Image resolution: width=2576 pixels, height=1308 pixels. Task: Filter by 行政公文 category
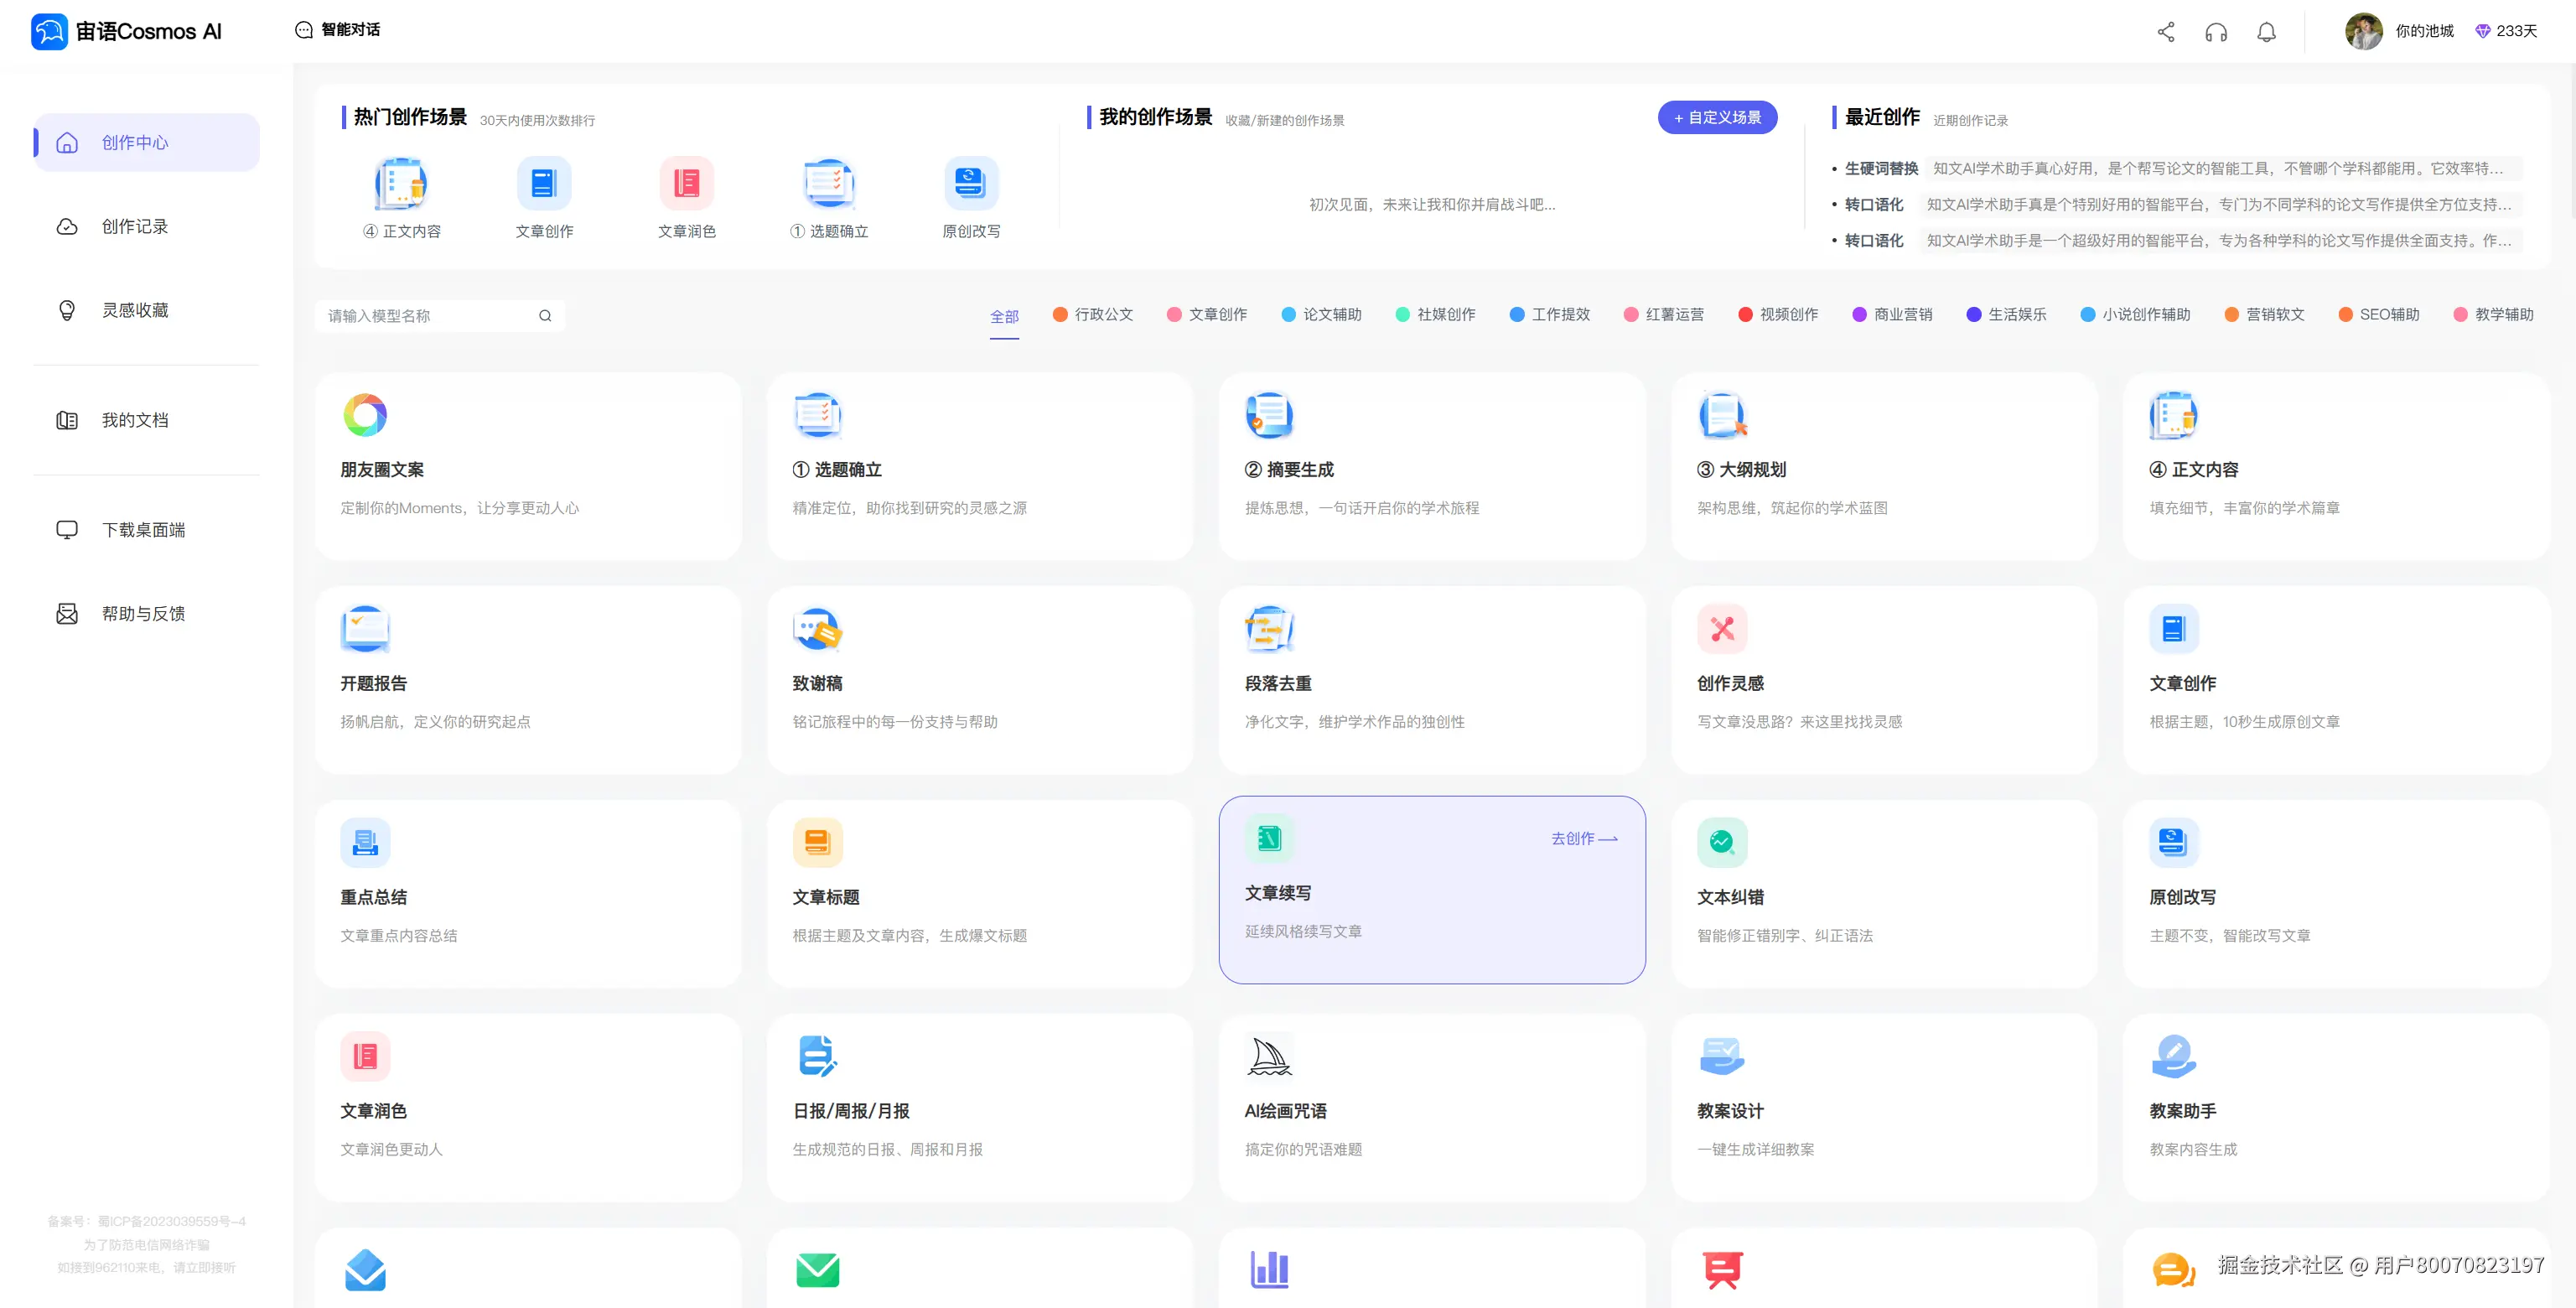1093,315
